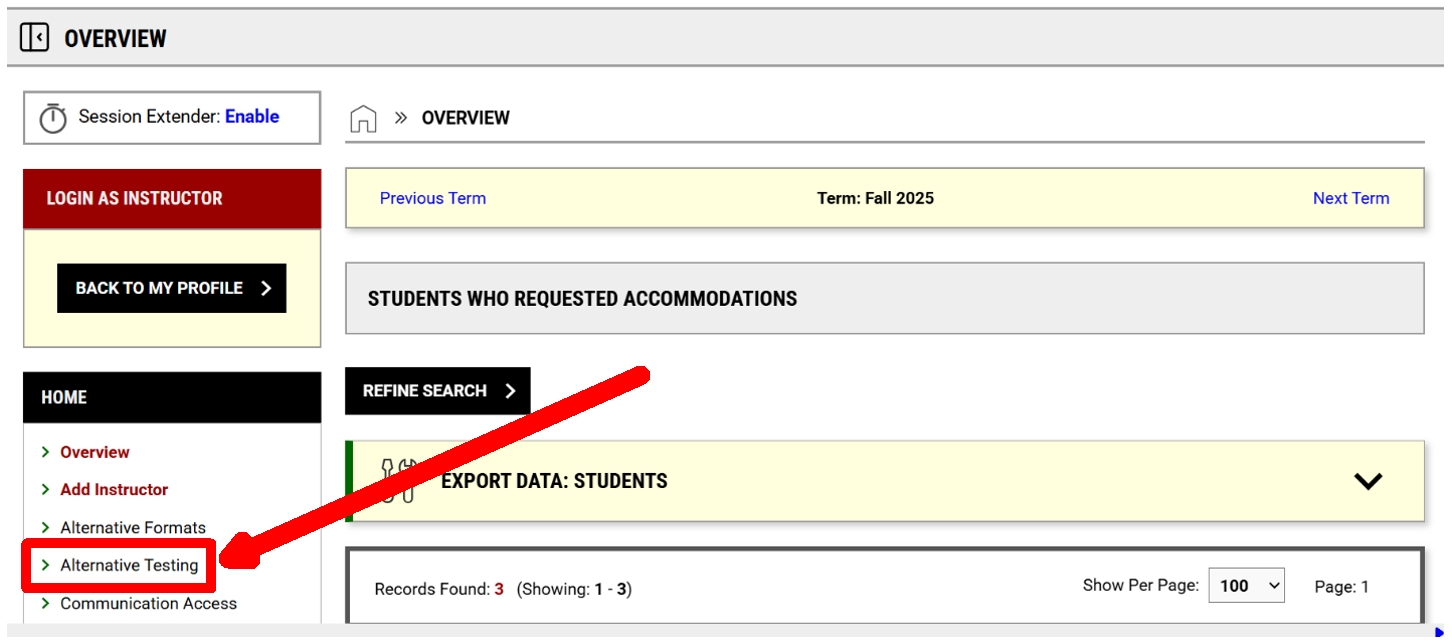Click the blue scroll-right arrow at bottom
Viewport: 1452px width, 641px height.
[1439, 631]
